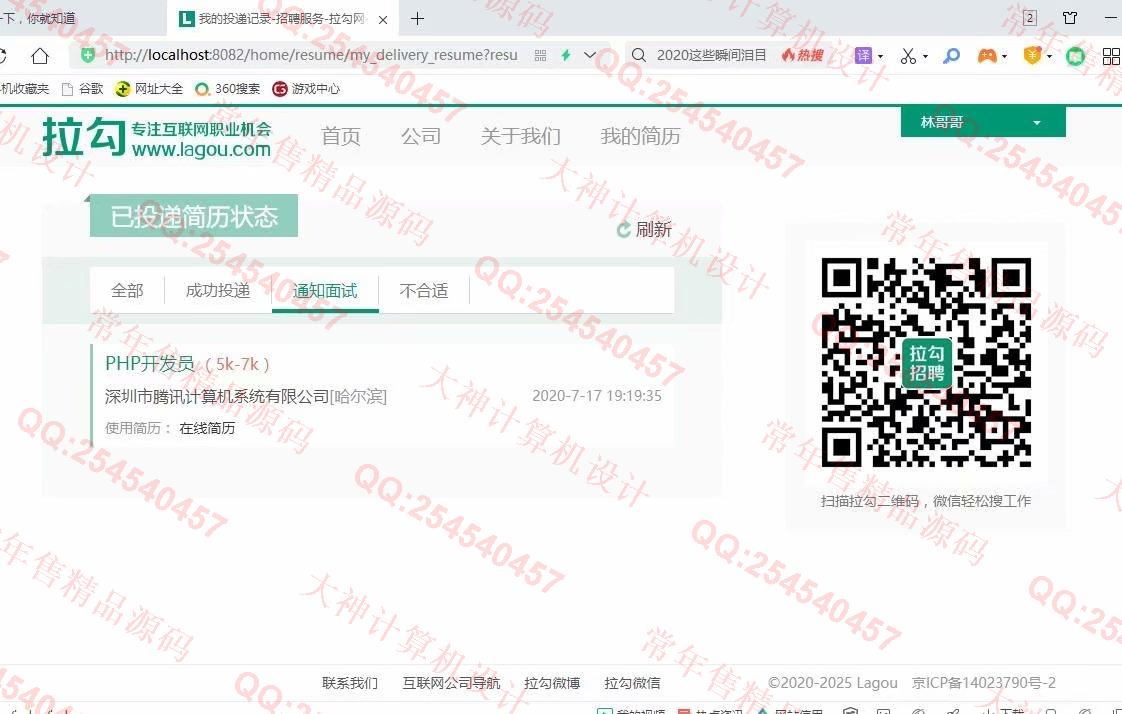Click the 联系我们 footer link
The width and height of the screenshot is (1122, 714).
click(x=350, y=683)
